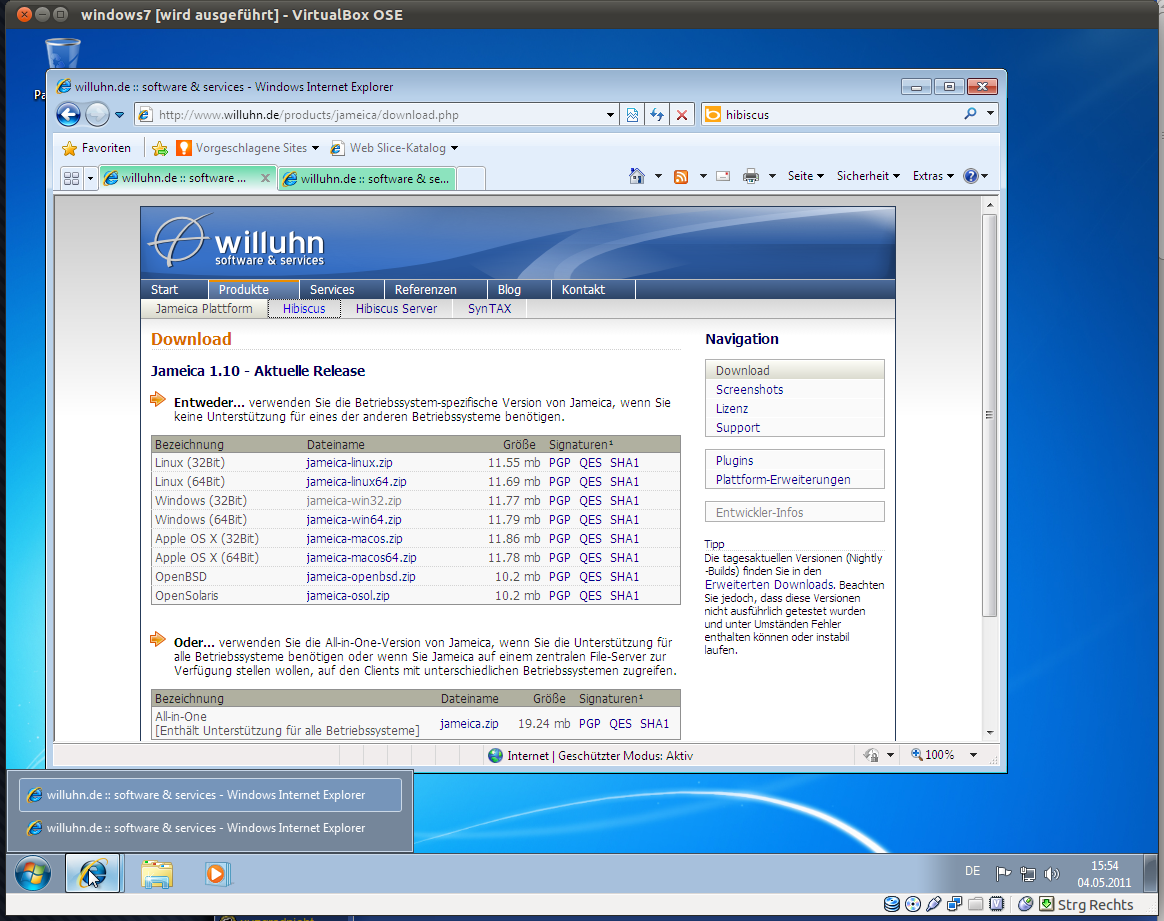Click the compatibility view icon in address bar
This screenshot has width=1164, height=921.
[632, 114]
